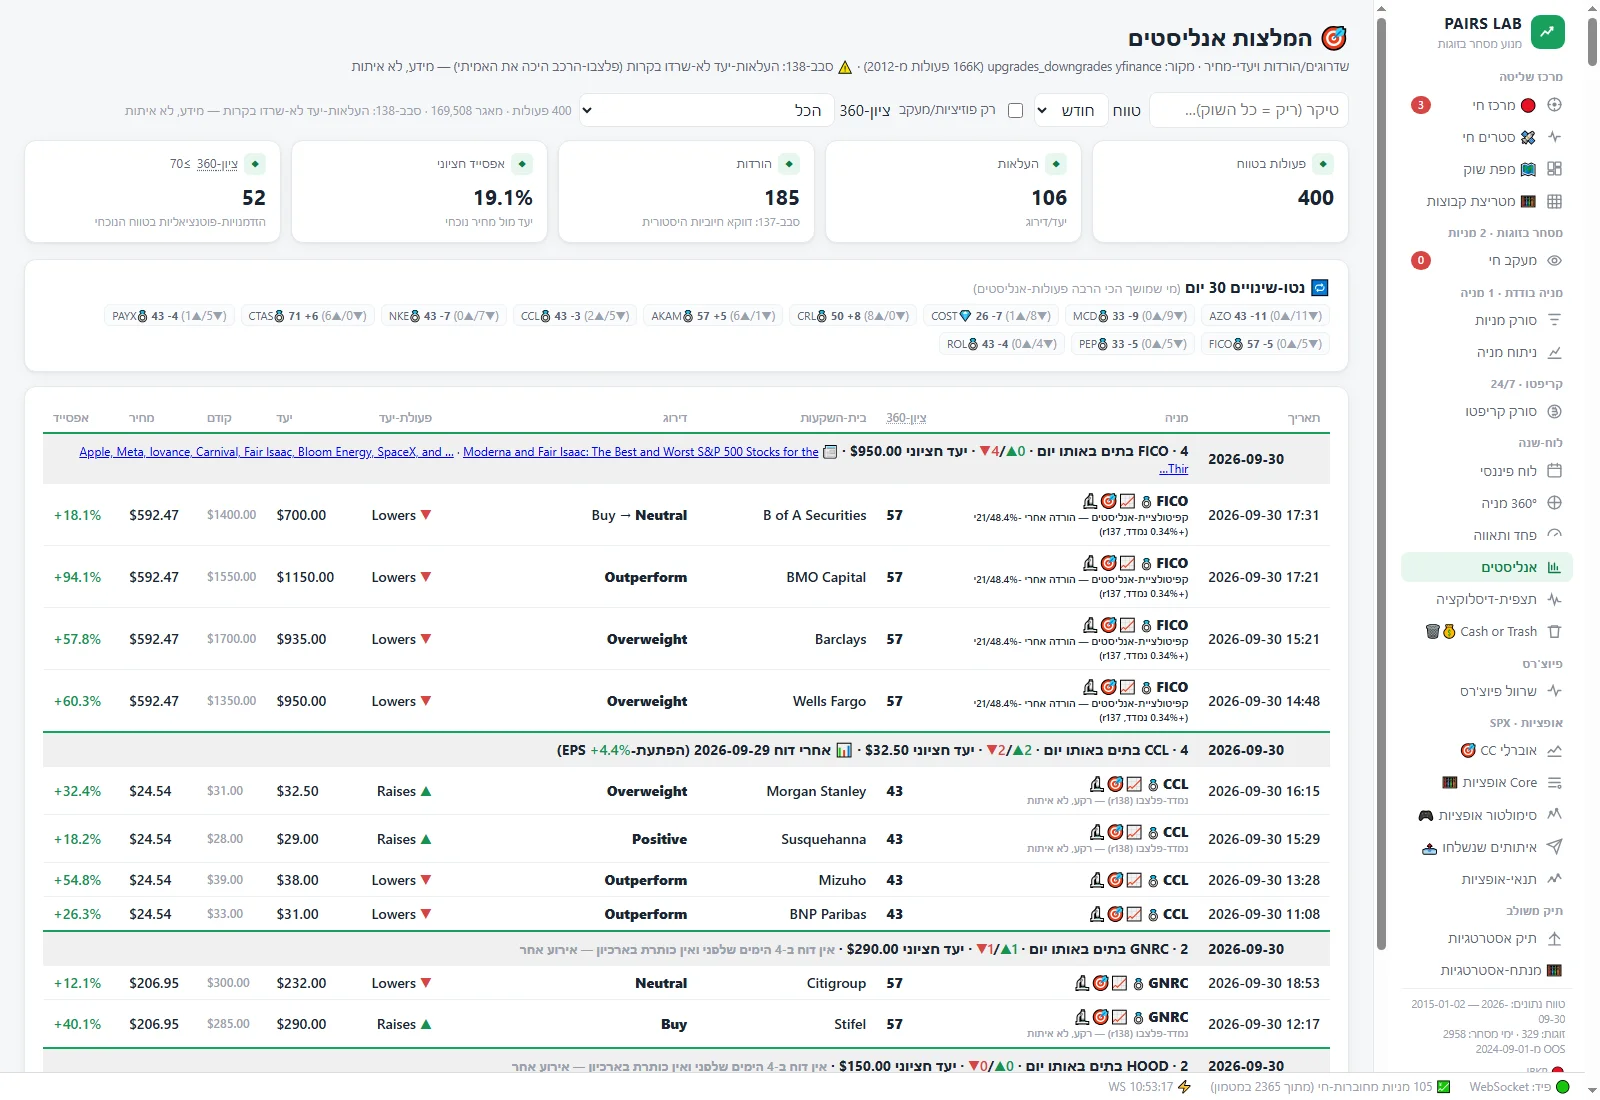Click the טיקר ticker search input field
Viewport: 1600px width, 1100px height.
coord(1249,110)
